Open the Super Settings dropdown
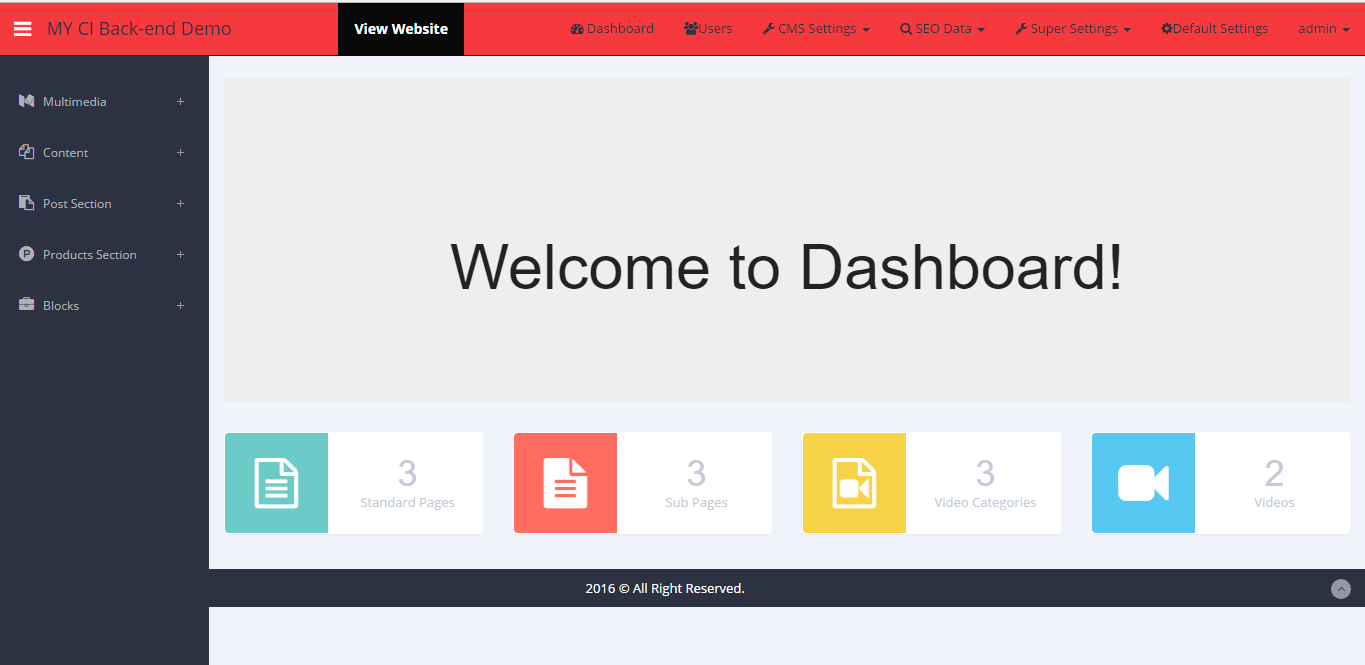This screenshot has width=1365, height=665. coord(1072,28)
